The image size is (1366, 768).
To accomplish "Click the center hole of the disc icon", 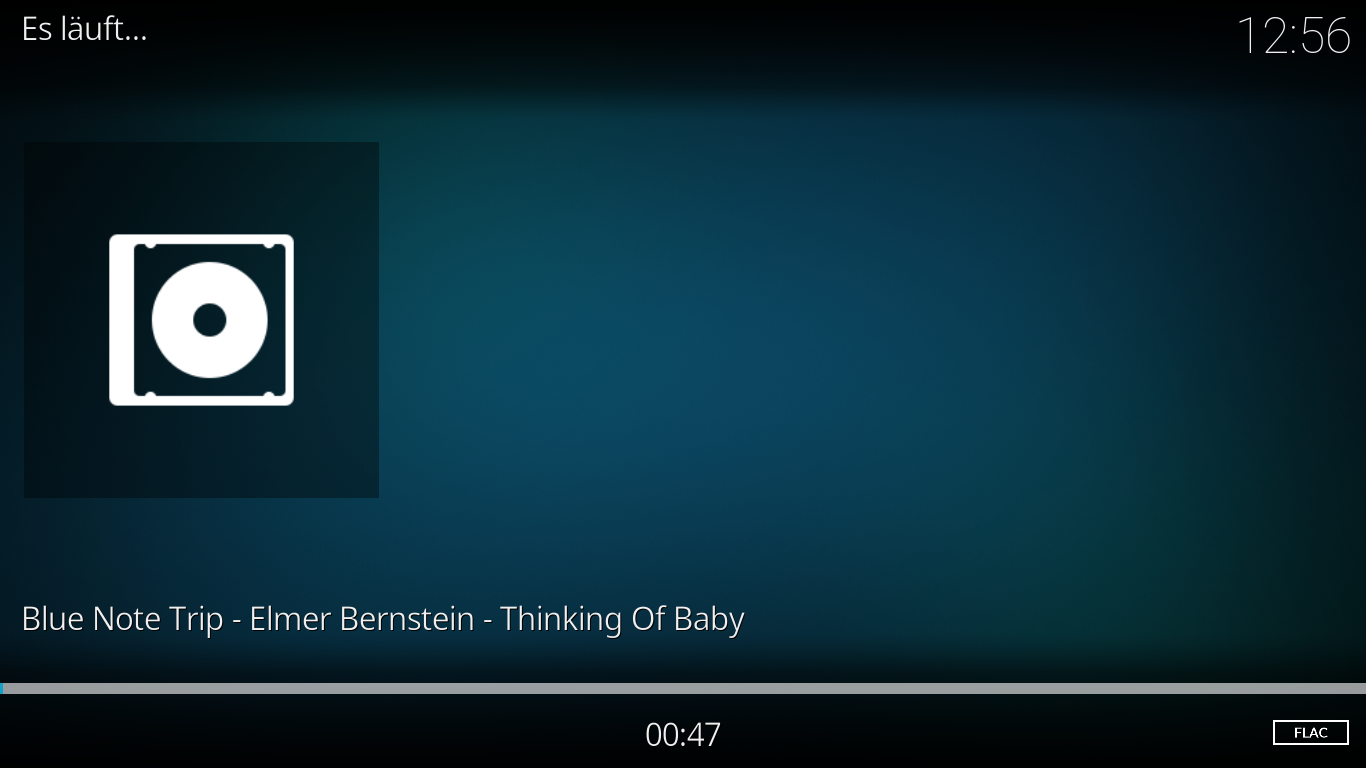I will (210, 320).
